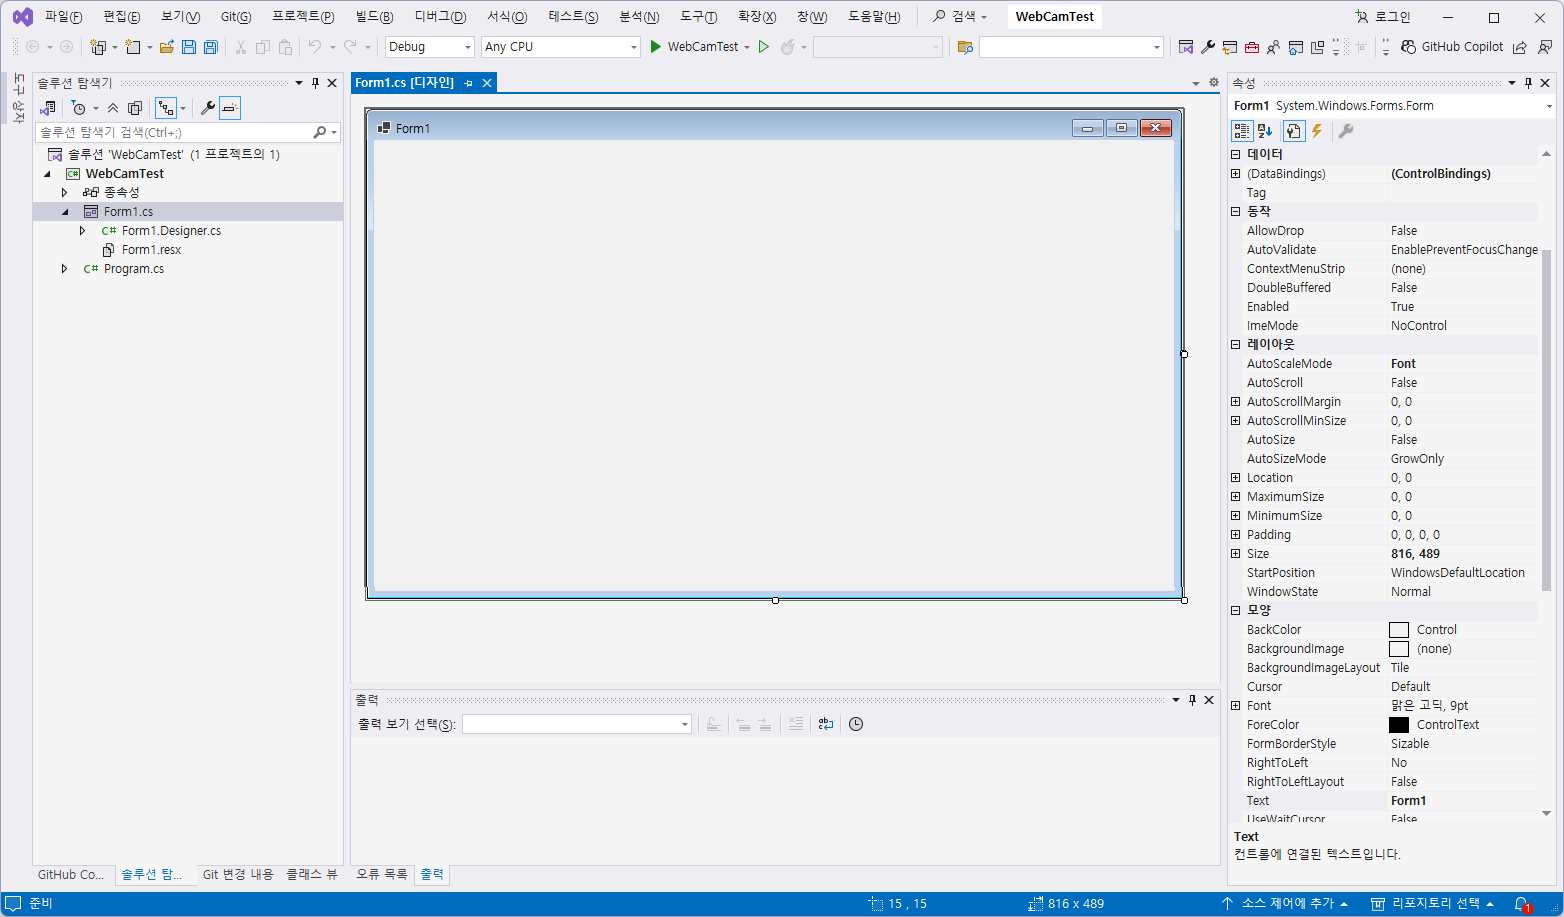Open the Debug configuration dropdown
This screenshot has height=917, width=1564.
coord(430,47)
